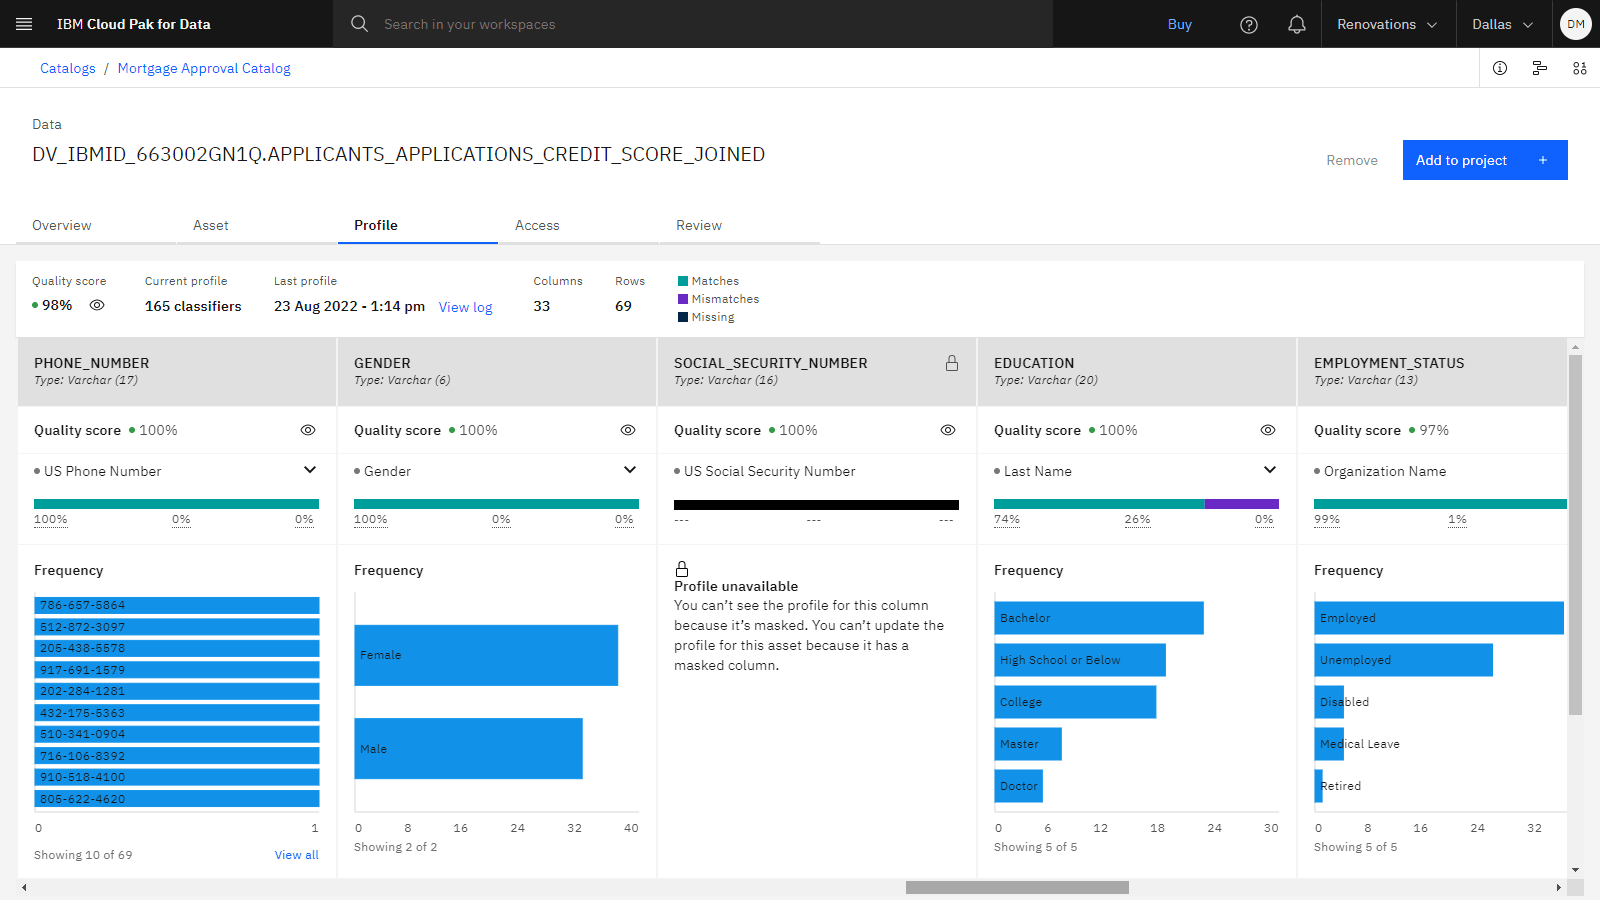Click Add to project button
The height and width of the screenshot is (900, 1600).
(x=1485, y=160)
